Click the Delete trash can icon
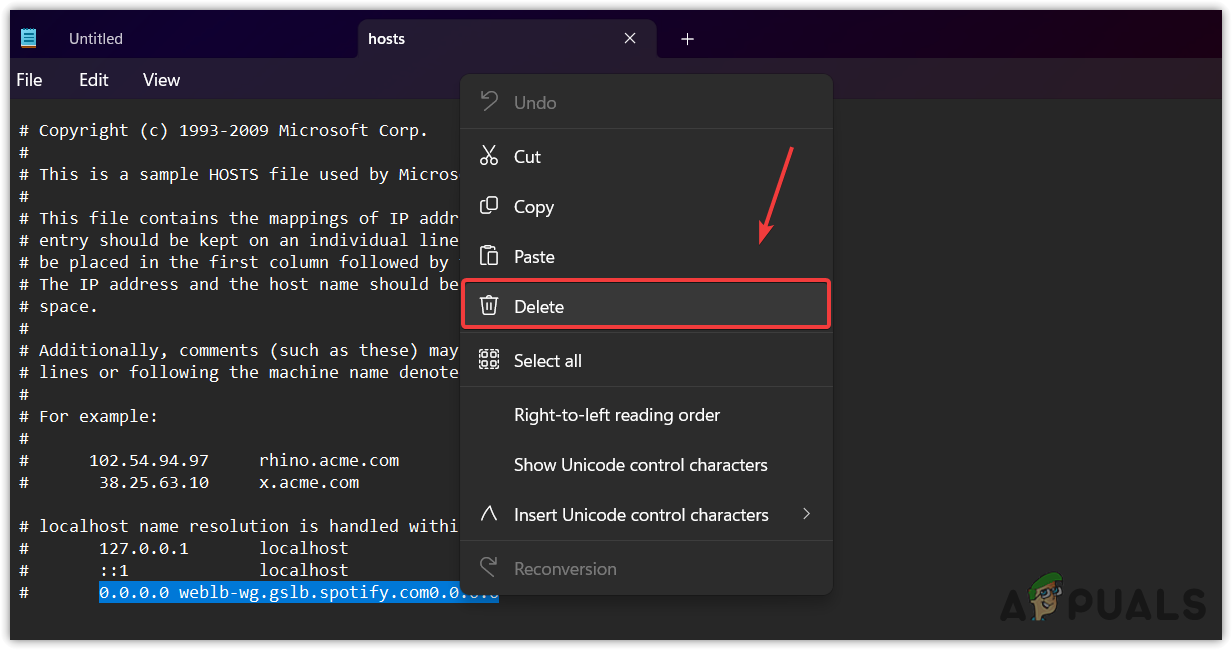Screen dimensions: 1232x650 489,306
